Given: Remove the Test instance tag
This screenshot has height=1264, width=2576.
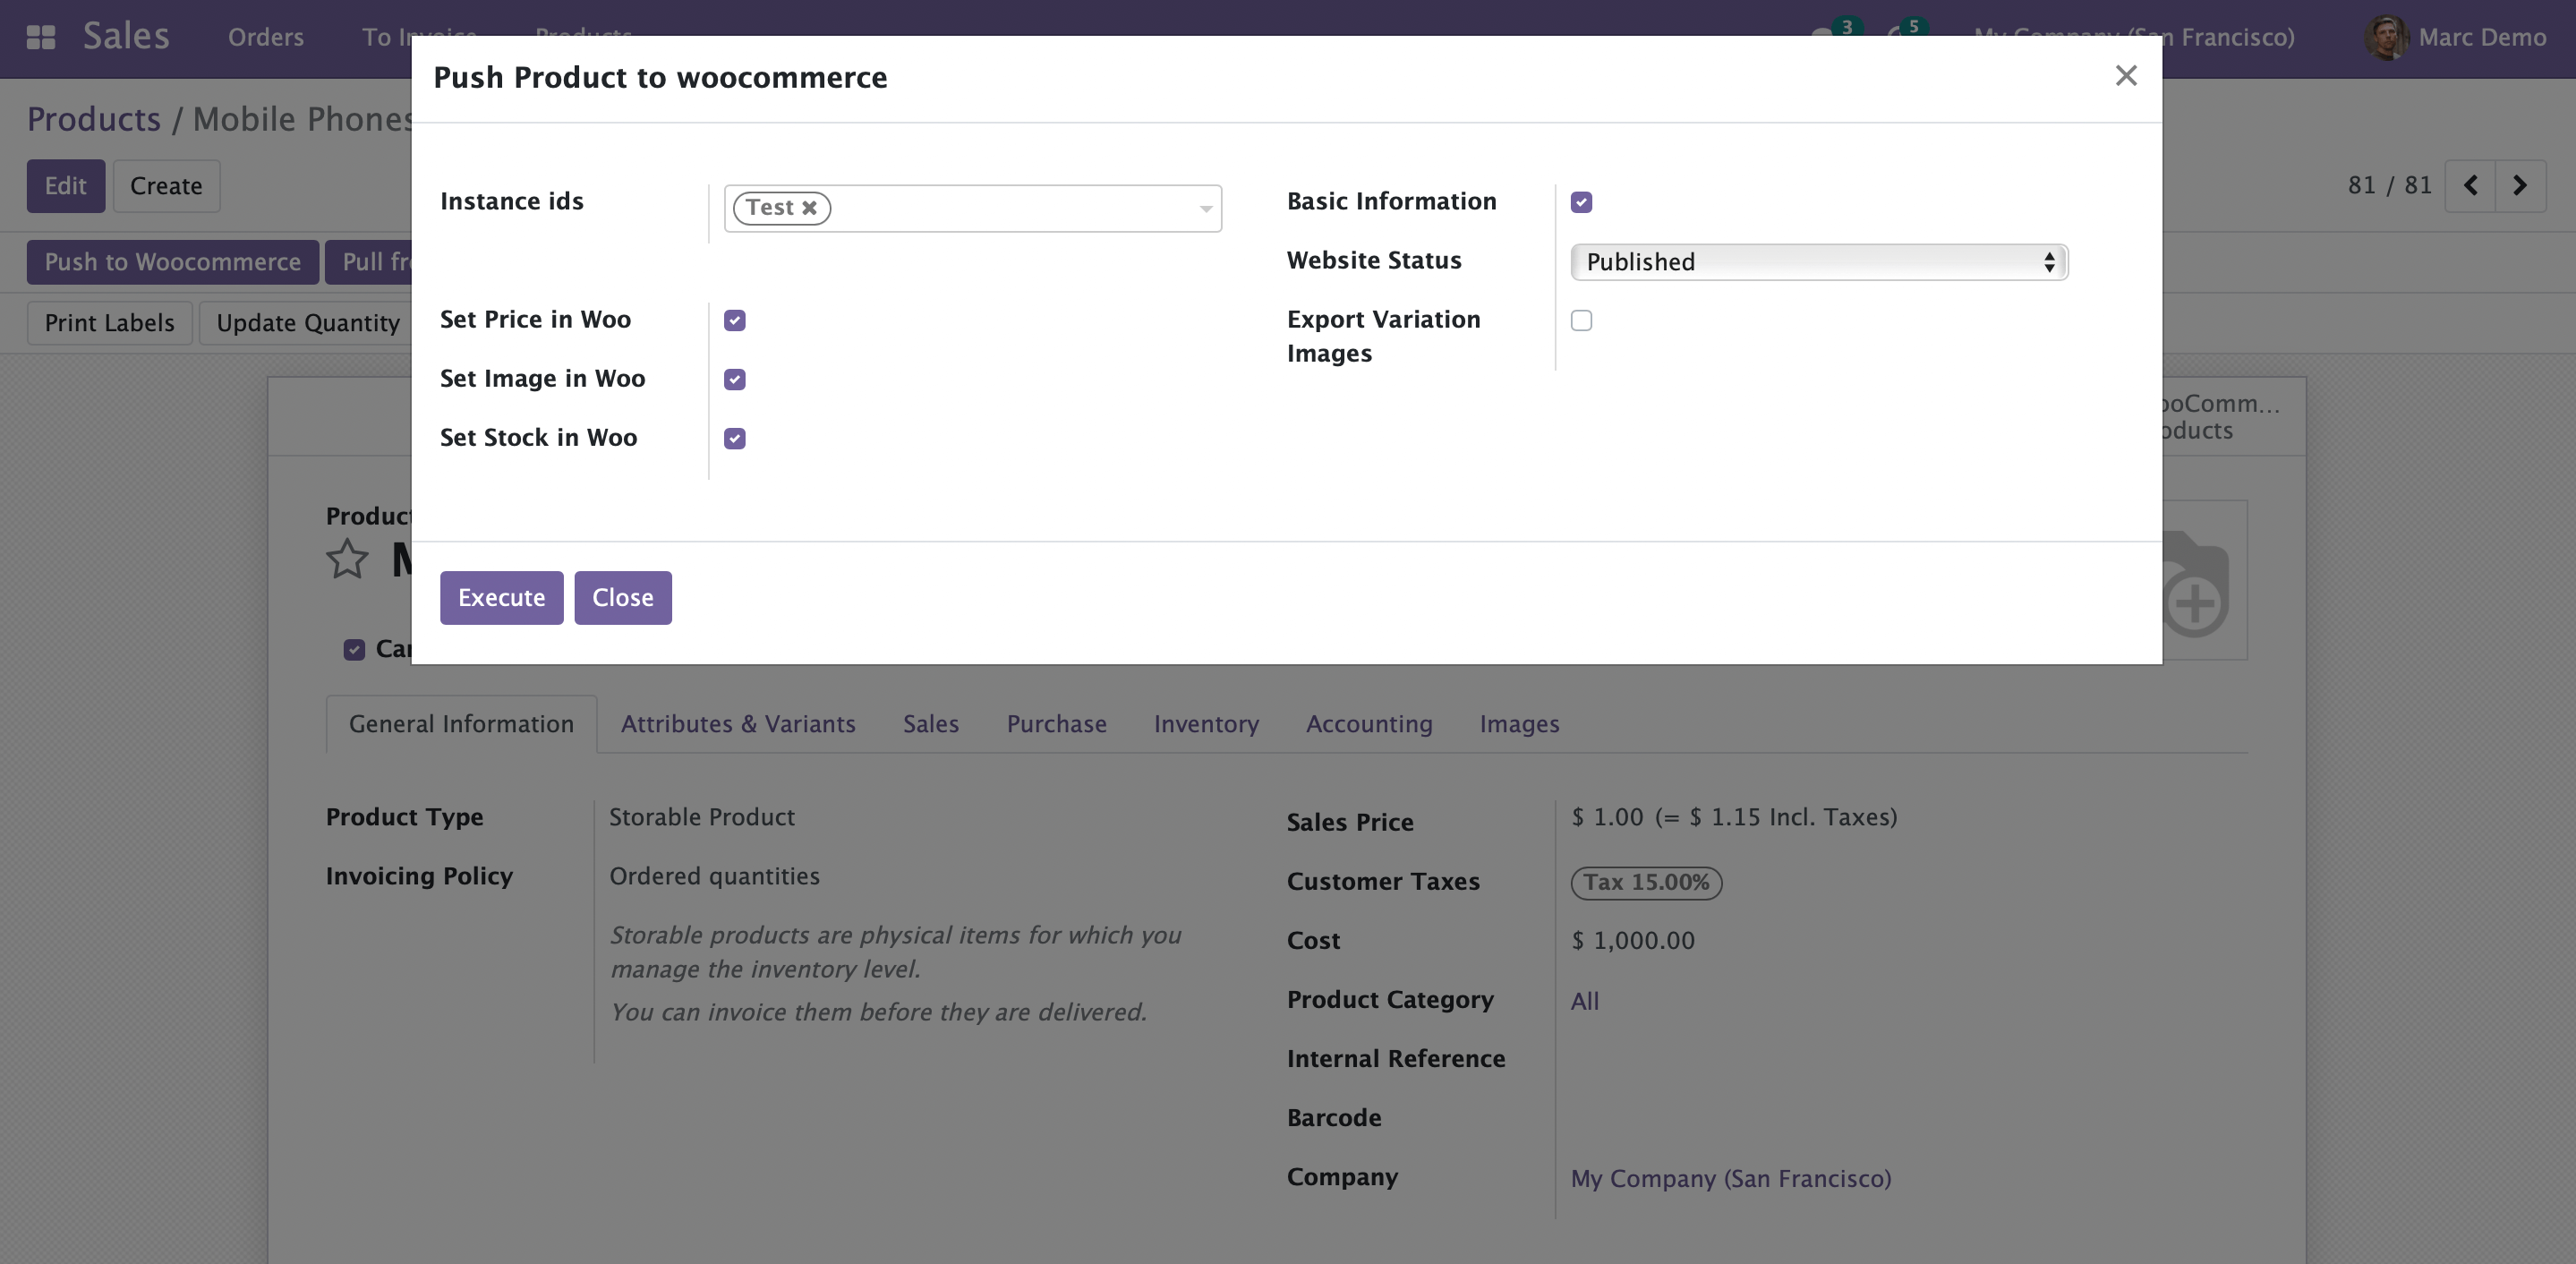Looking at the screenshot, I should point(809,208).
